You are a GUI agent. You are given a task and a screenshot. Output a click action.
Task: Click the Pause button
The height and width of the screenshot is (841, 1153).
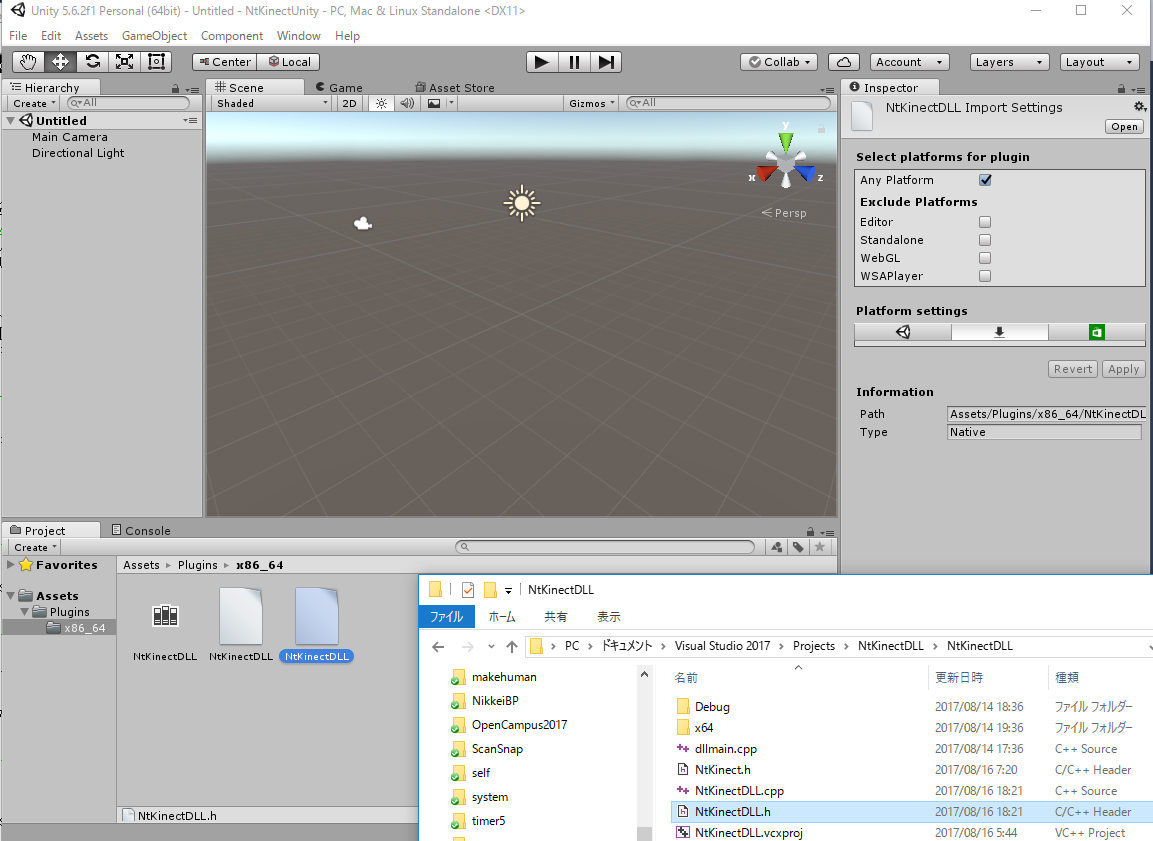point(574,62)
